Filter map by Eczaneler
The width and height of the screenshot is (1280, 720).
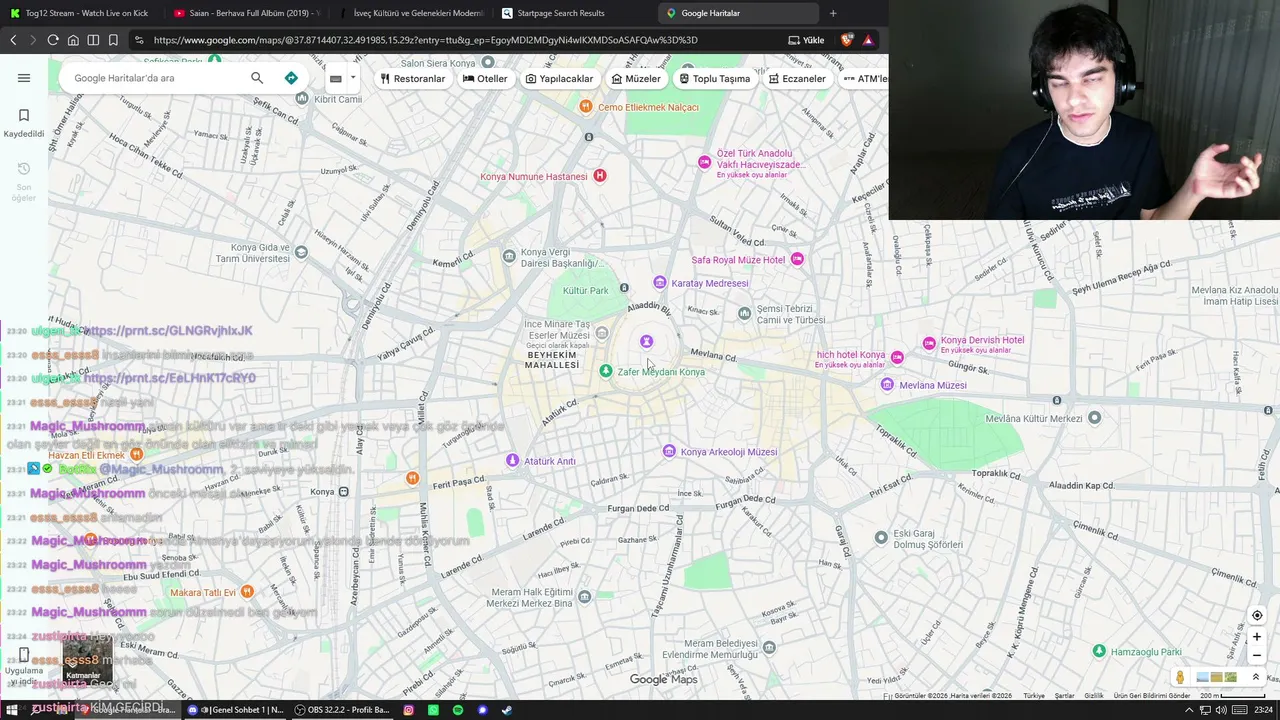[797, 79]
